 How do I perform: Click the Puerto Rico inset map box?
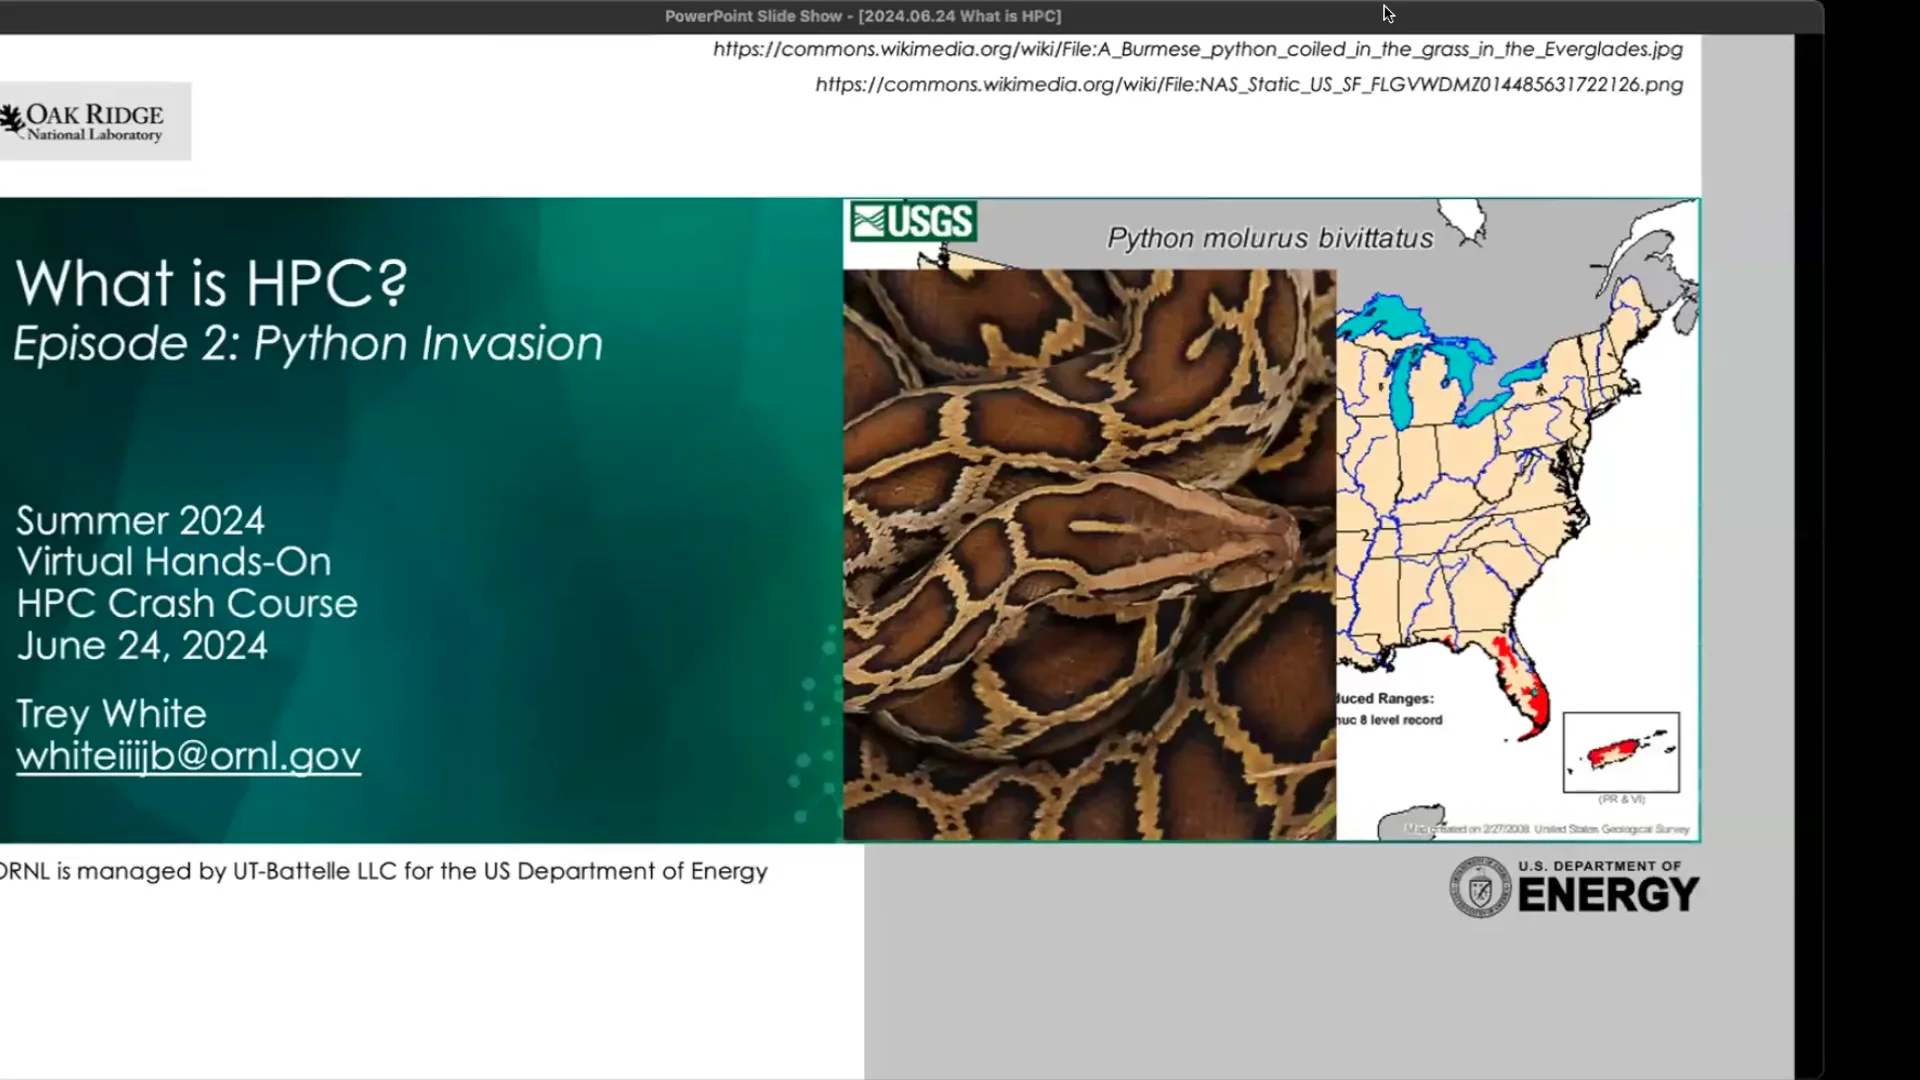(x=1621, y=752)
